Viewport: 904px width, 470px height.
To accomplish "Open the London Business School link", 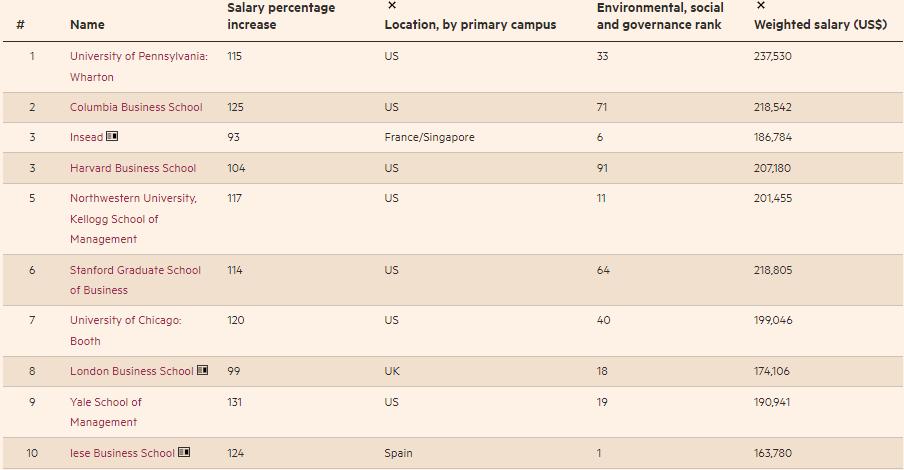I will pos(131,371).
